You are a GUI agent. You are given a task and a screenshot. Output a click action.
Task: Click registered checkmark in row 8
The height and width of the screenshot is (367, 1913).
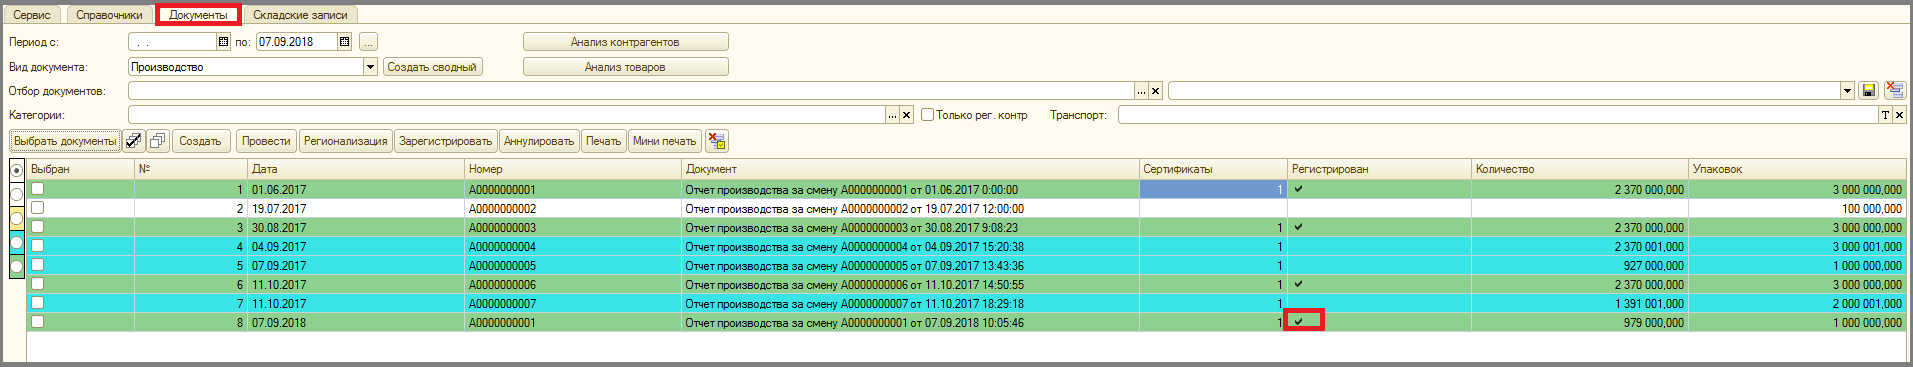click(1299, 322)
